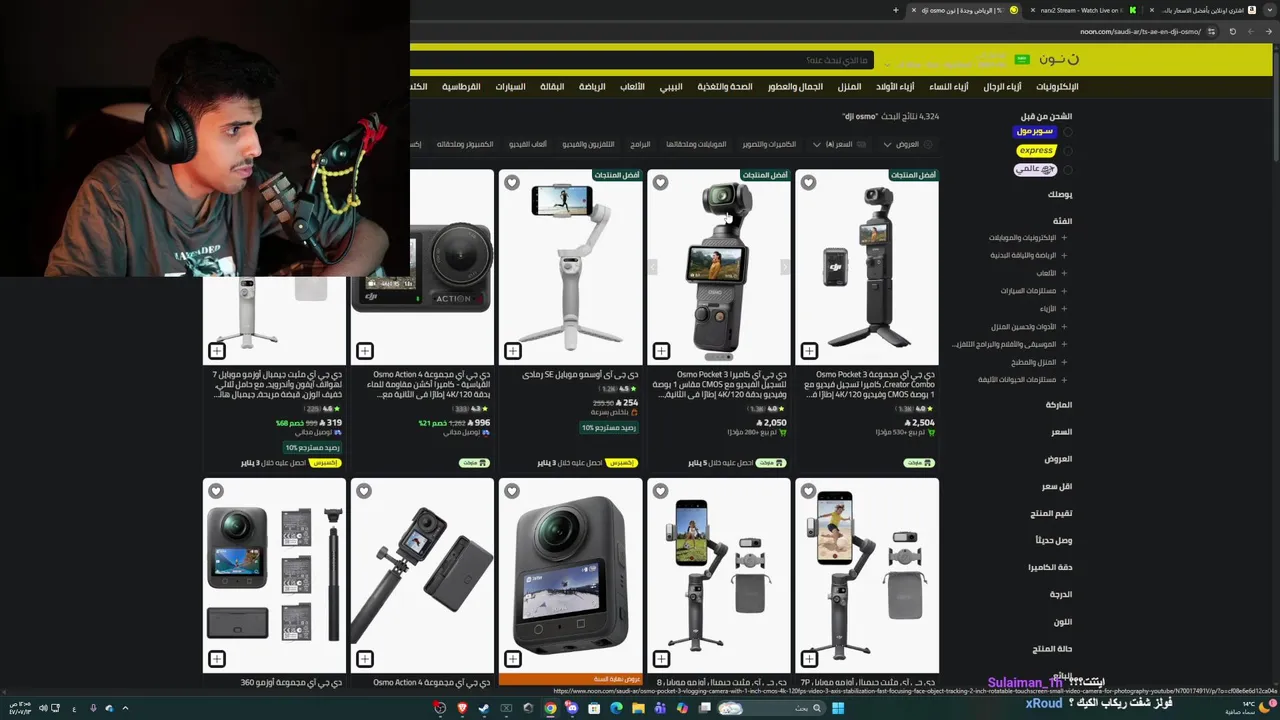Image resolution: width=1280 pixels, height=720 pixels.
Task: Add the 319 Osmo Mobile 7 gimbal to cart
Action: pyautogui.click(x=217, y=351)
